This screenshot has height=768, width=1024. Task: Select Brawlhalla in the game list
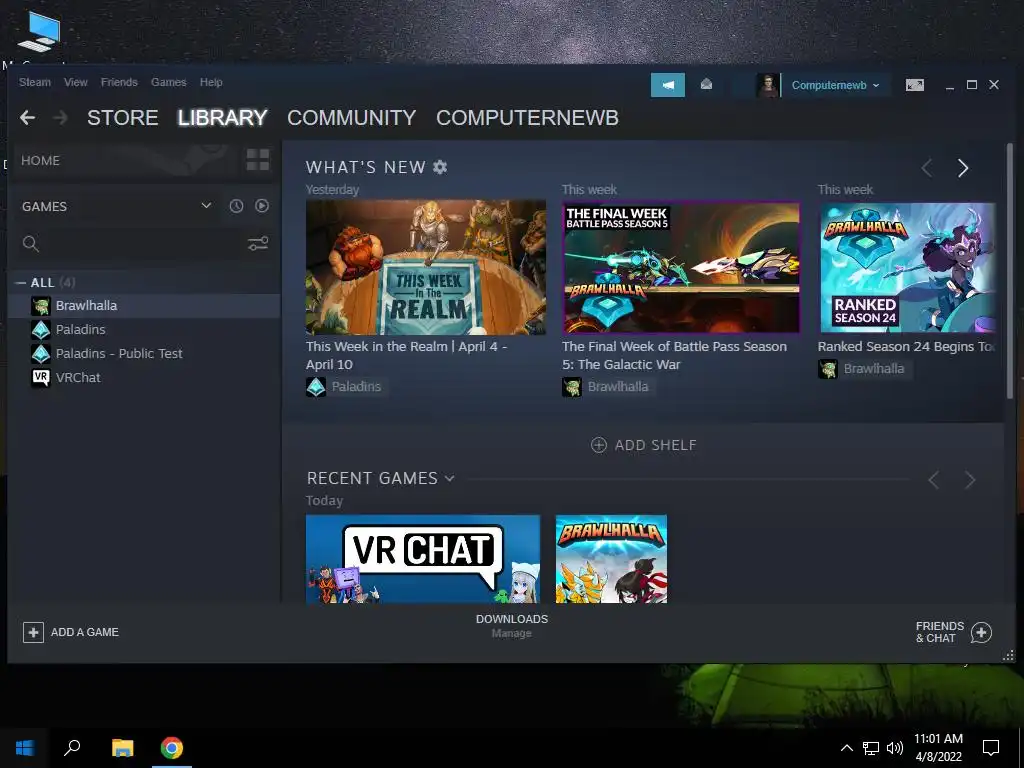click(x=144, y=306)
